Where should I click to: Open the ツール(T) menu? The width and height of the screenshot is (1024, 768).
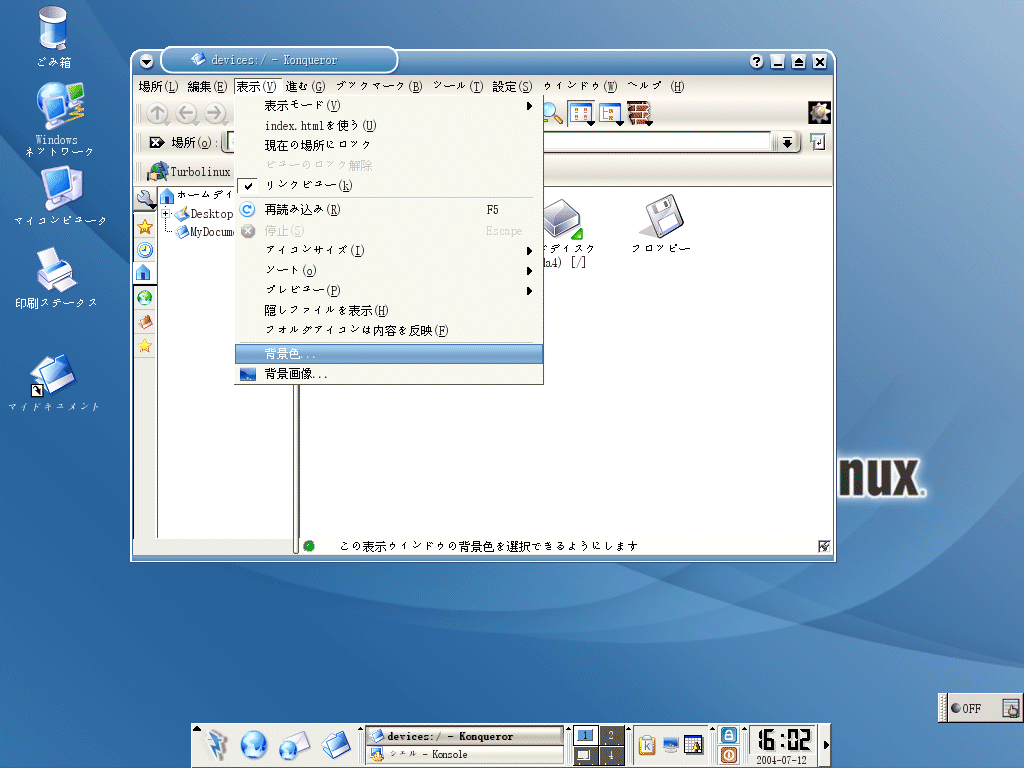(458, 86)
